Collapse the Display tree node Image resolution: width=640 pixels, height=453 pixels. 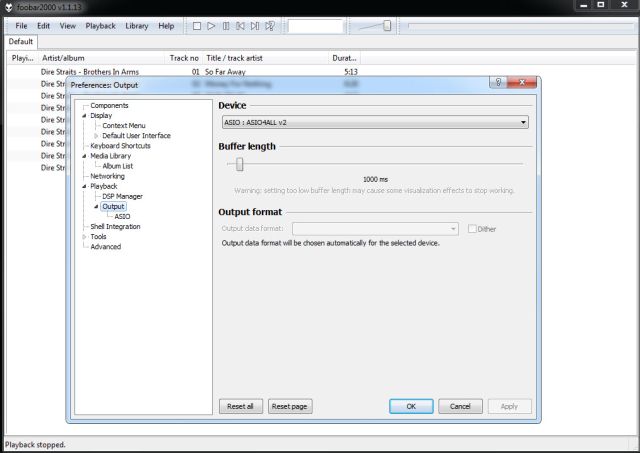(84, 116)
